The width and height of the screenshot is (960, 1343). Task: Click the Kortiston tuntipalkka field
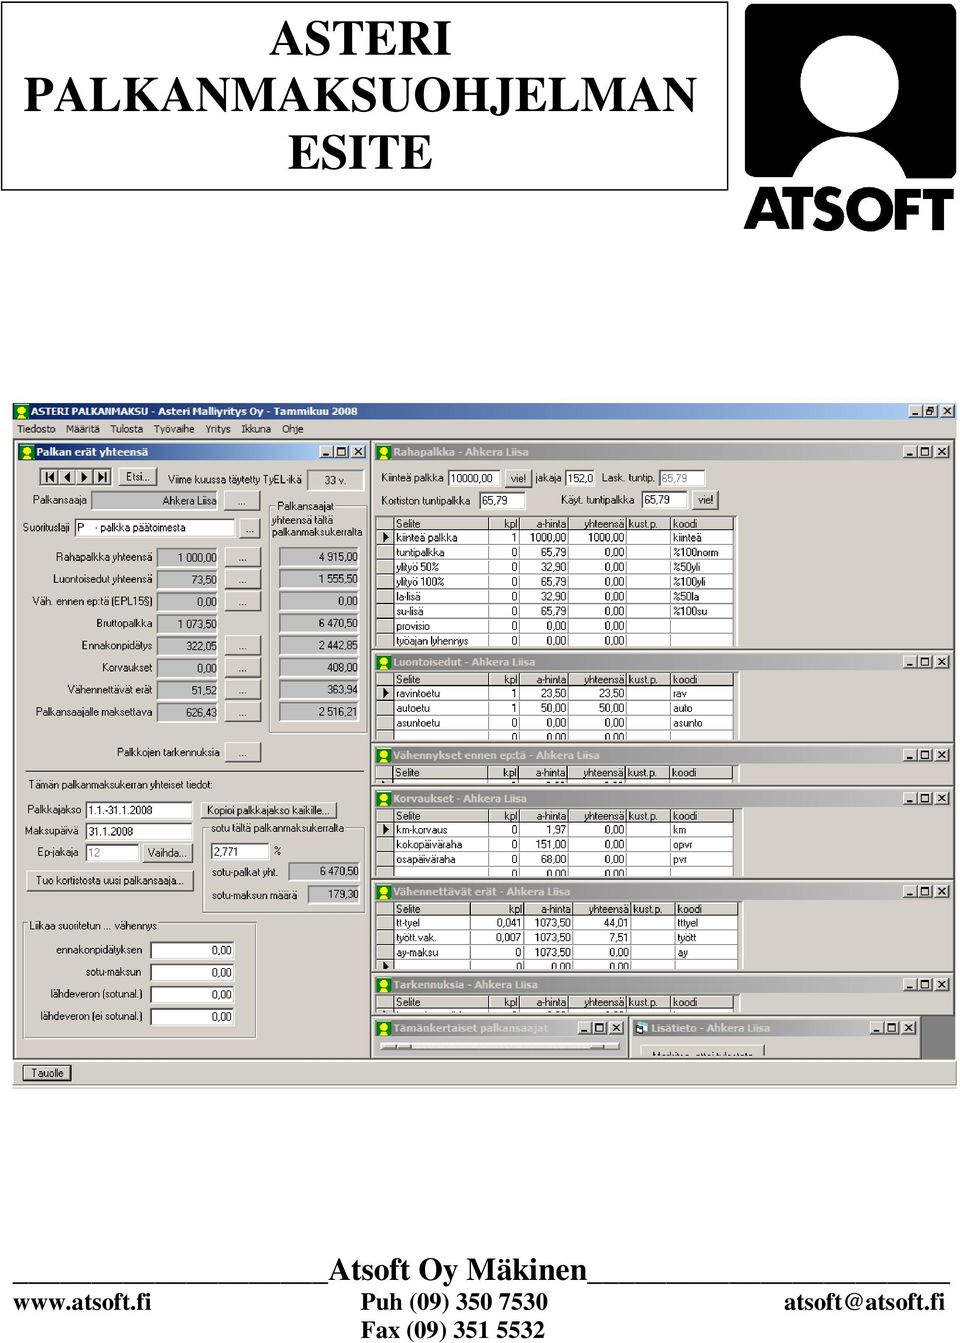click(x=502, y=500)
